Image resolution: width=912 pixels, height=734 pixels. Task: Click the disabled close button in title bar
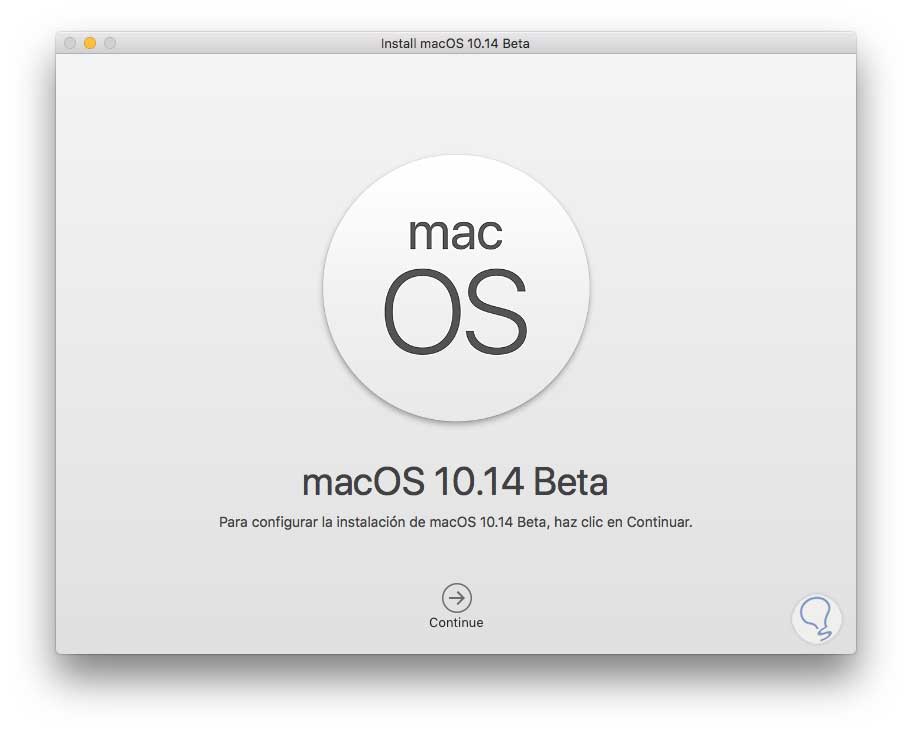coord(70,43)
